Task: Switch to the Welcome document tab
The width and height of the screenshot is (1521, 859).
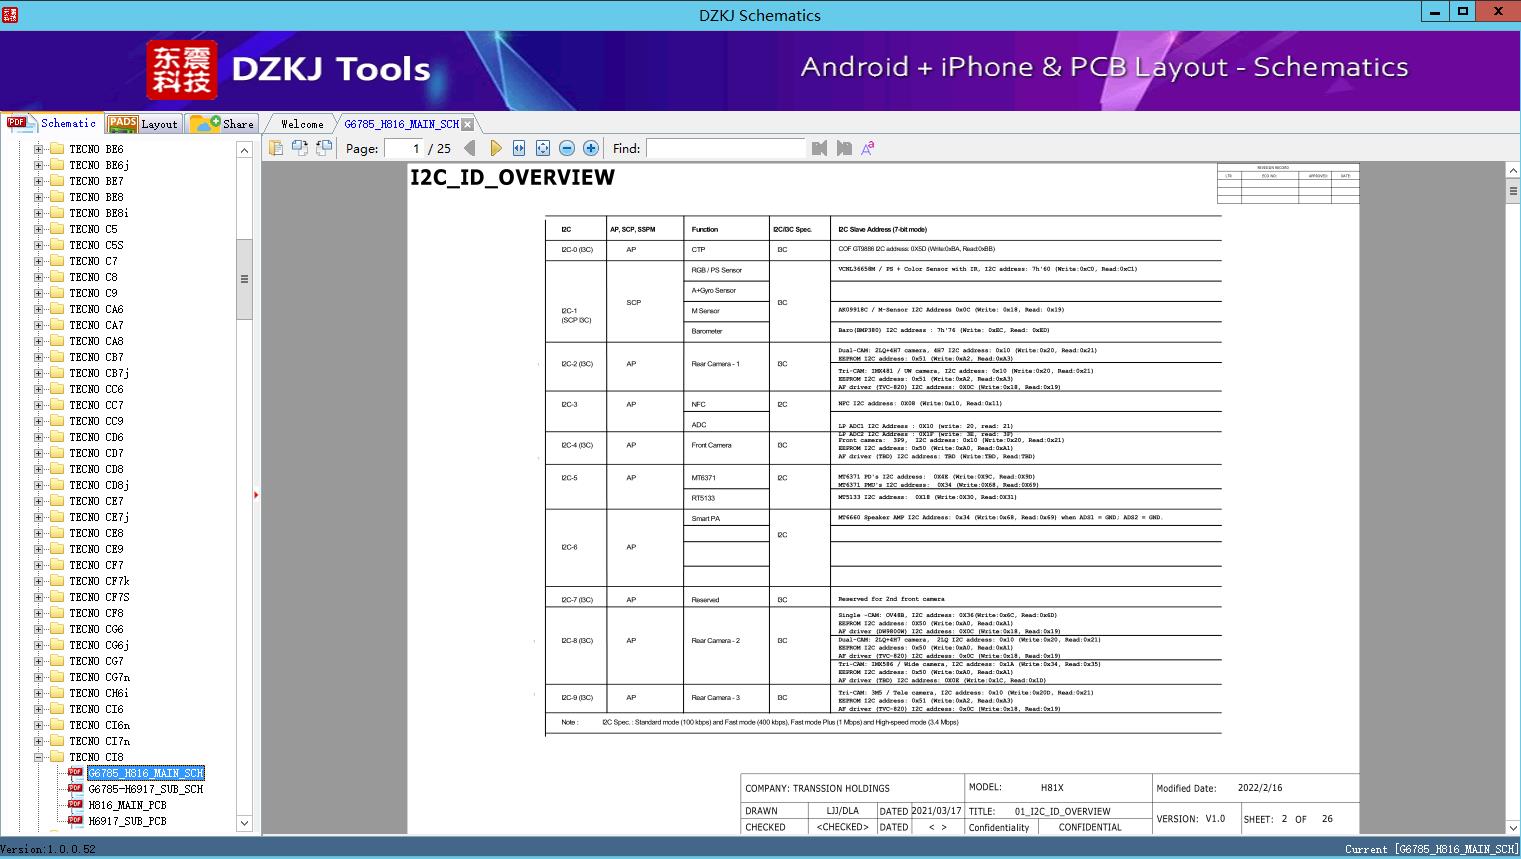Action: click(x=302, y=124)
